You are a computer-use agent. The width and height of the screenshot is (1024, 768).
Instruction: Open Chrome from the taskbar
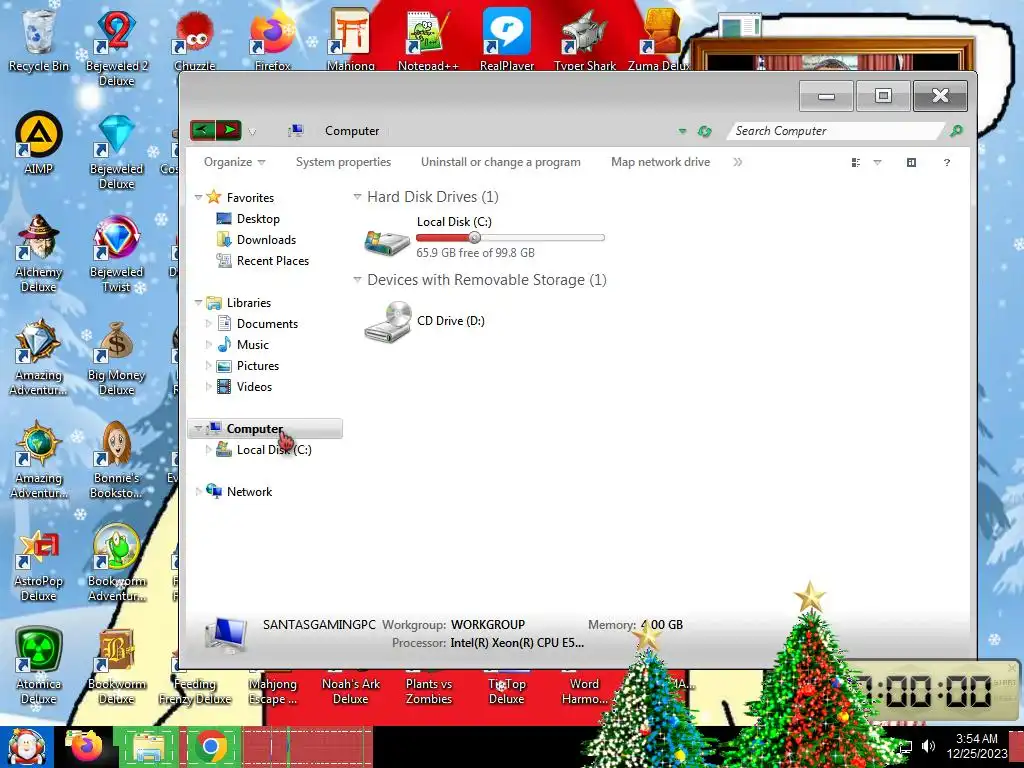(x=211, y=746)
